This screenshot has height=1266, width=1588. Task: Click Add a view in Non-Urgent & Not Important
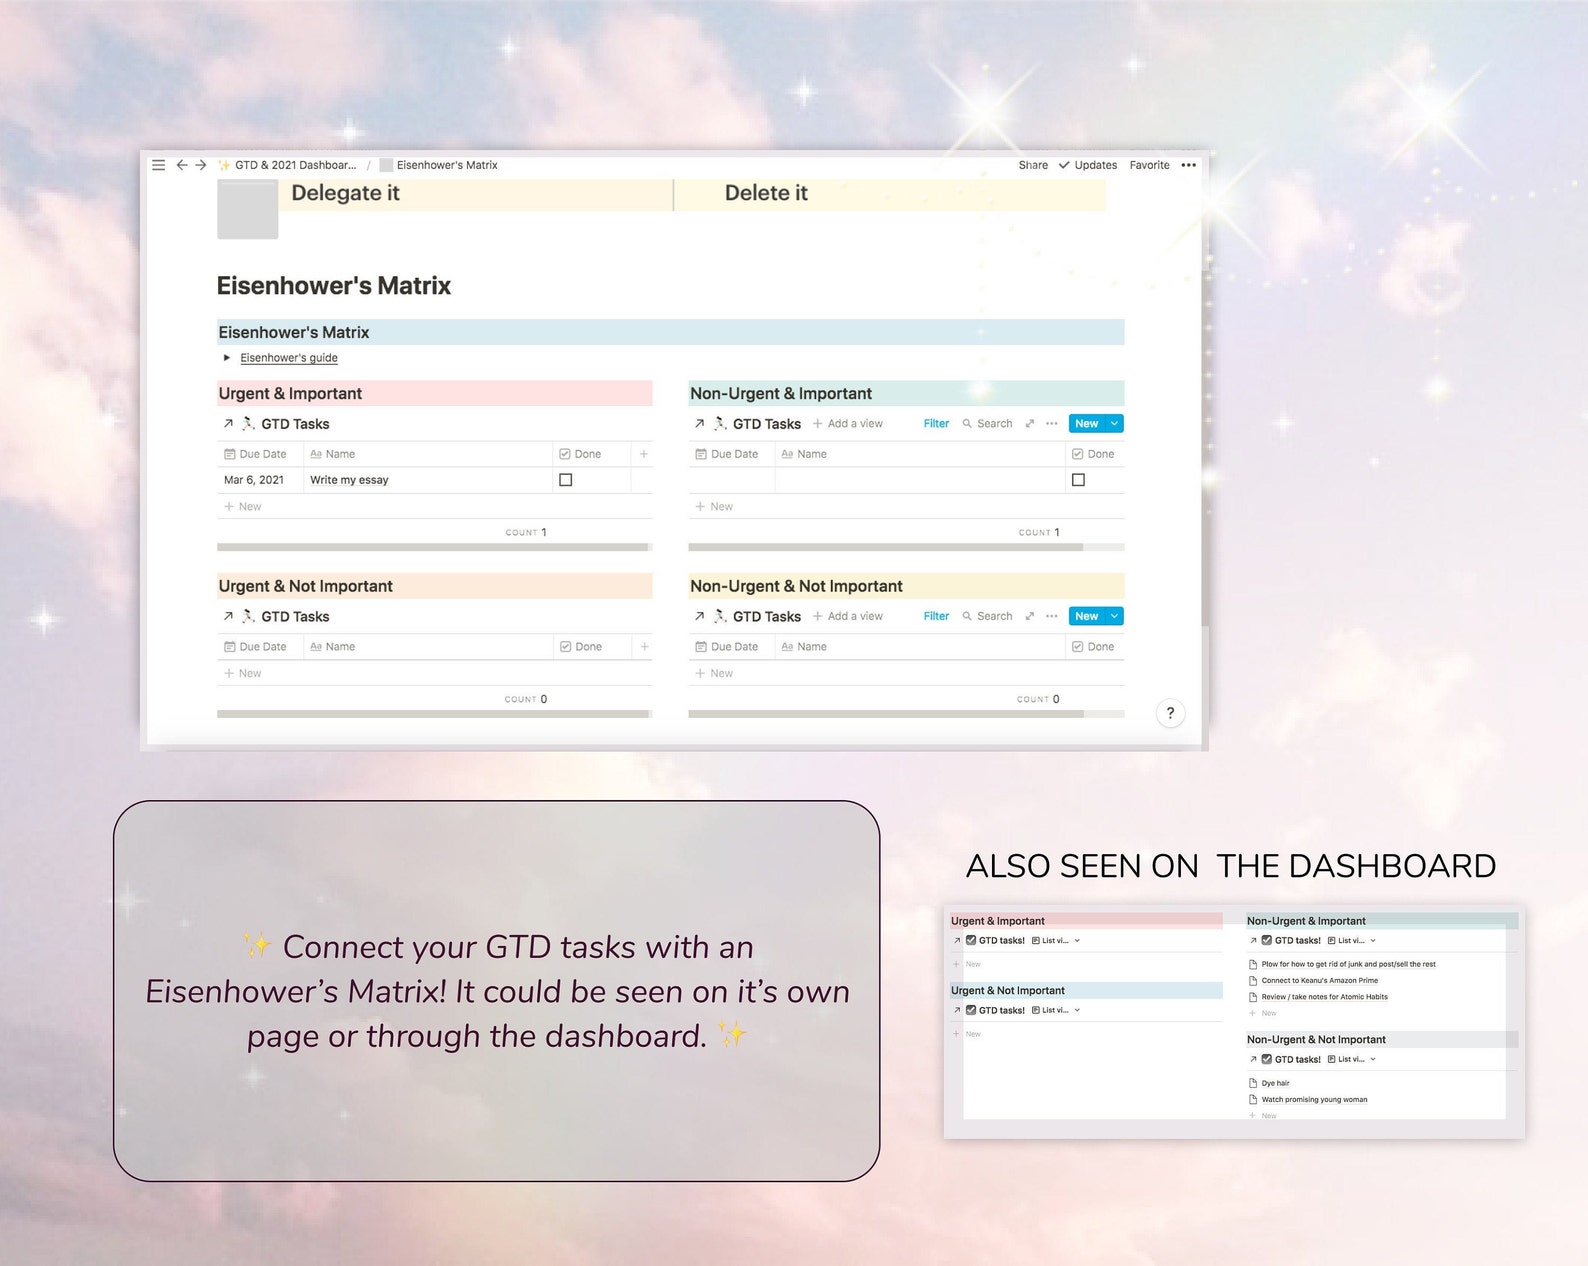848,616
